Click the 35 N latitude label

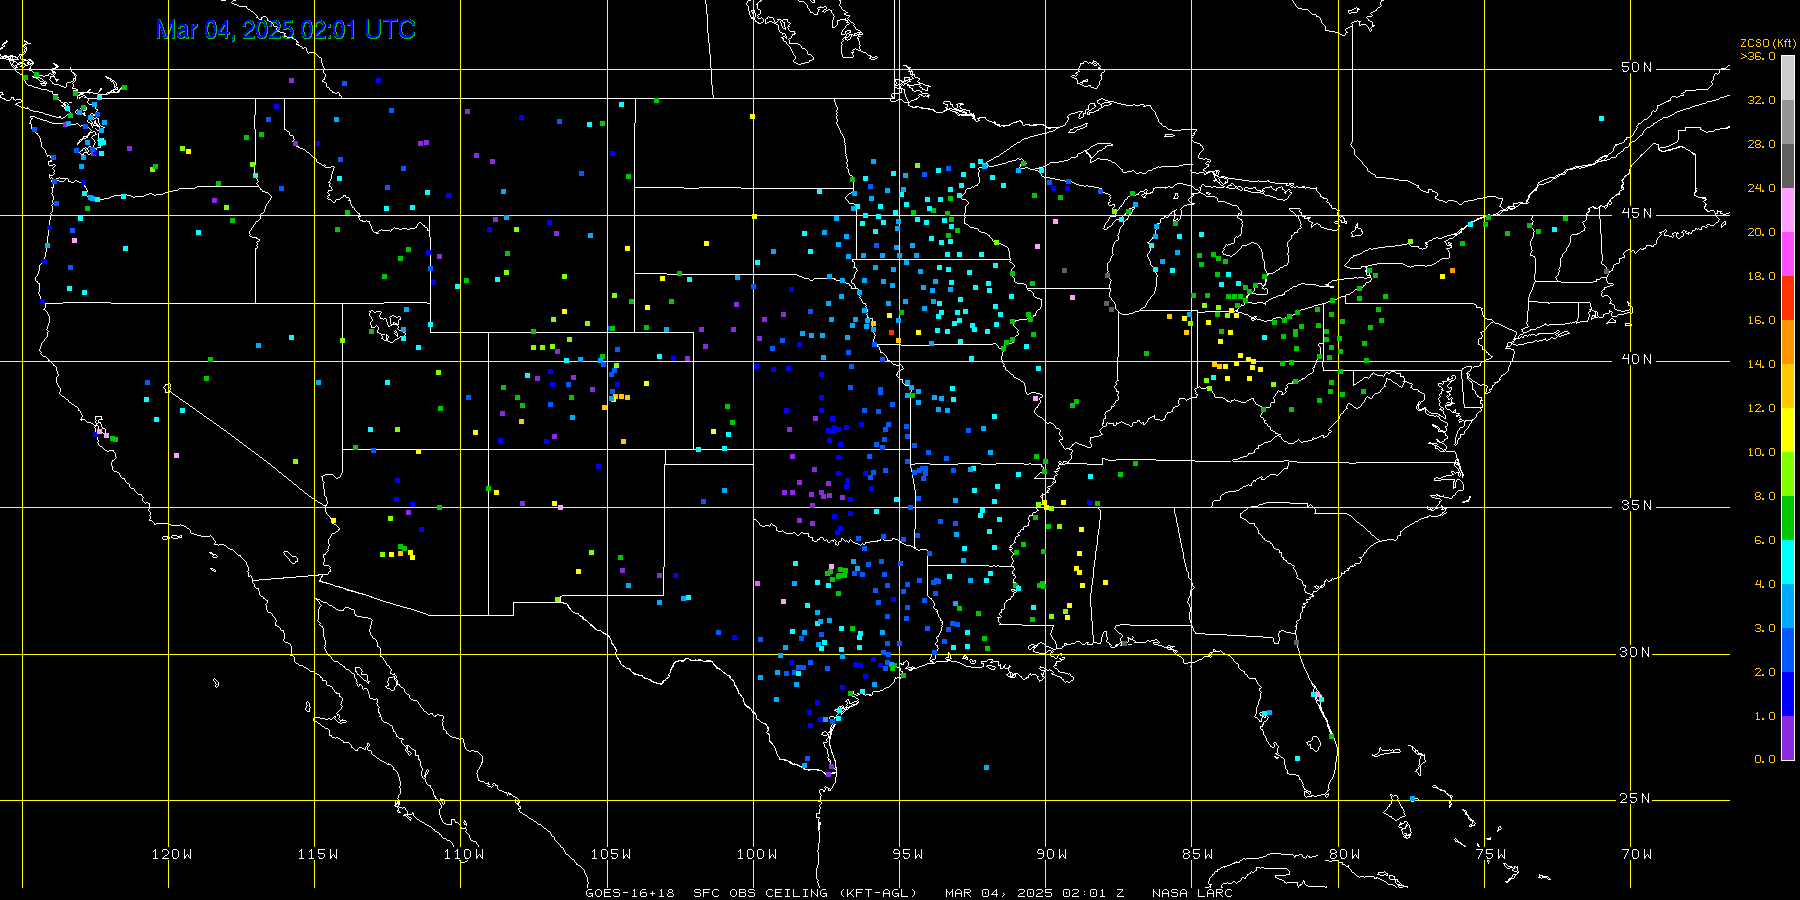pyautogui.click(x=1636, y=505)
